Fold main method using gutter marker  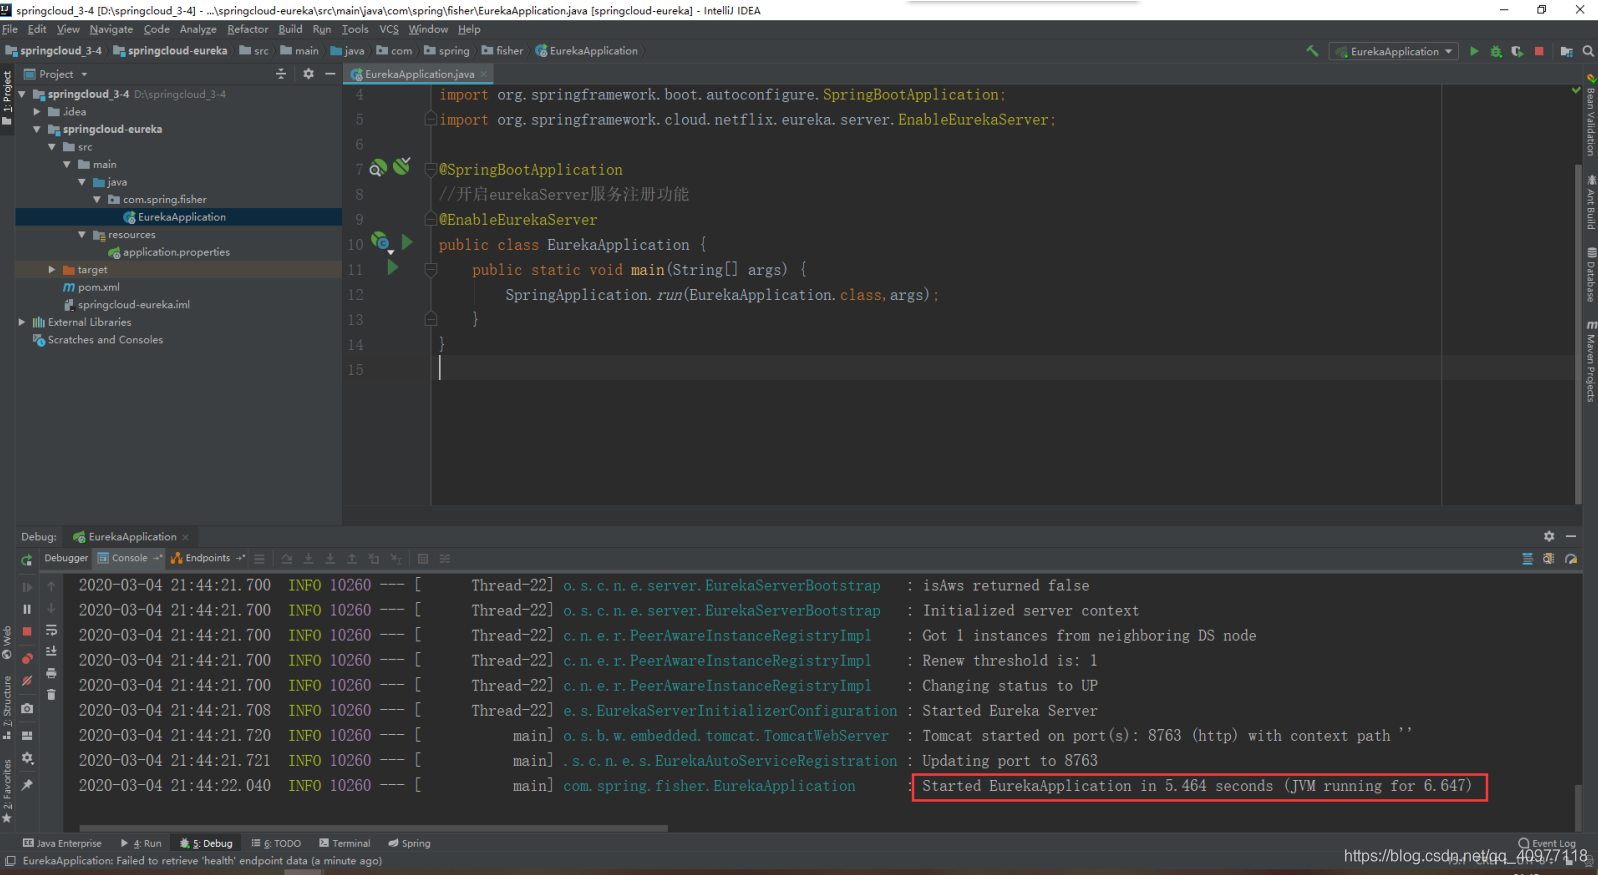[x=431, y=269]
